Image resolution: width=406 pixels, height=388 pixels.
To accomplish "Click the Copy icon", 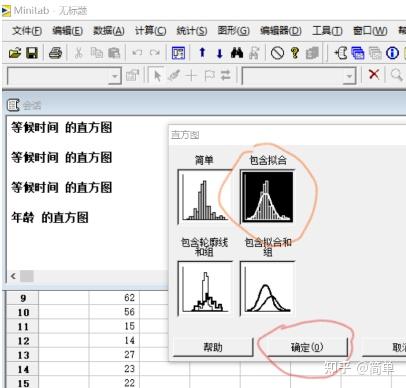I will pos(97,53).
